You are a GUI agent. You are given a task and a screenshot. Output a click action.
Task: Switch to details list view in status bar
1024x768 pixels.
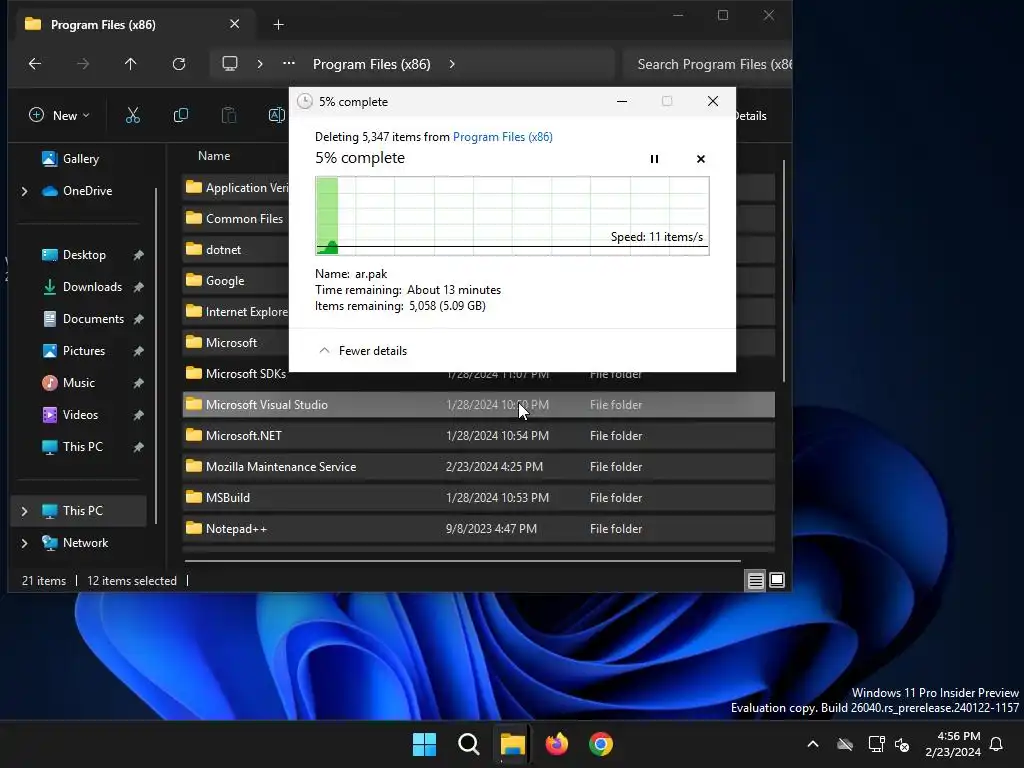756,581
